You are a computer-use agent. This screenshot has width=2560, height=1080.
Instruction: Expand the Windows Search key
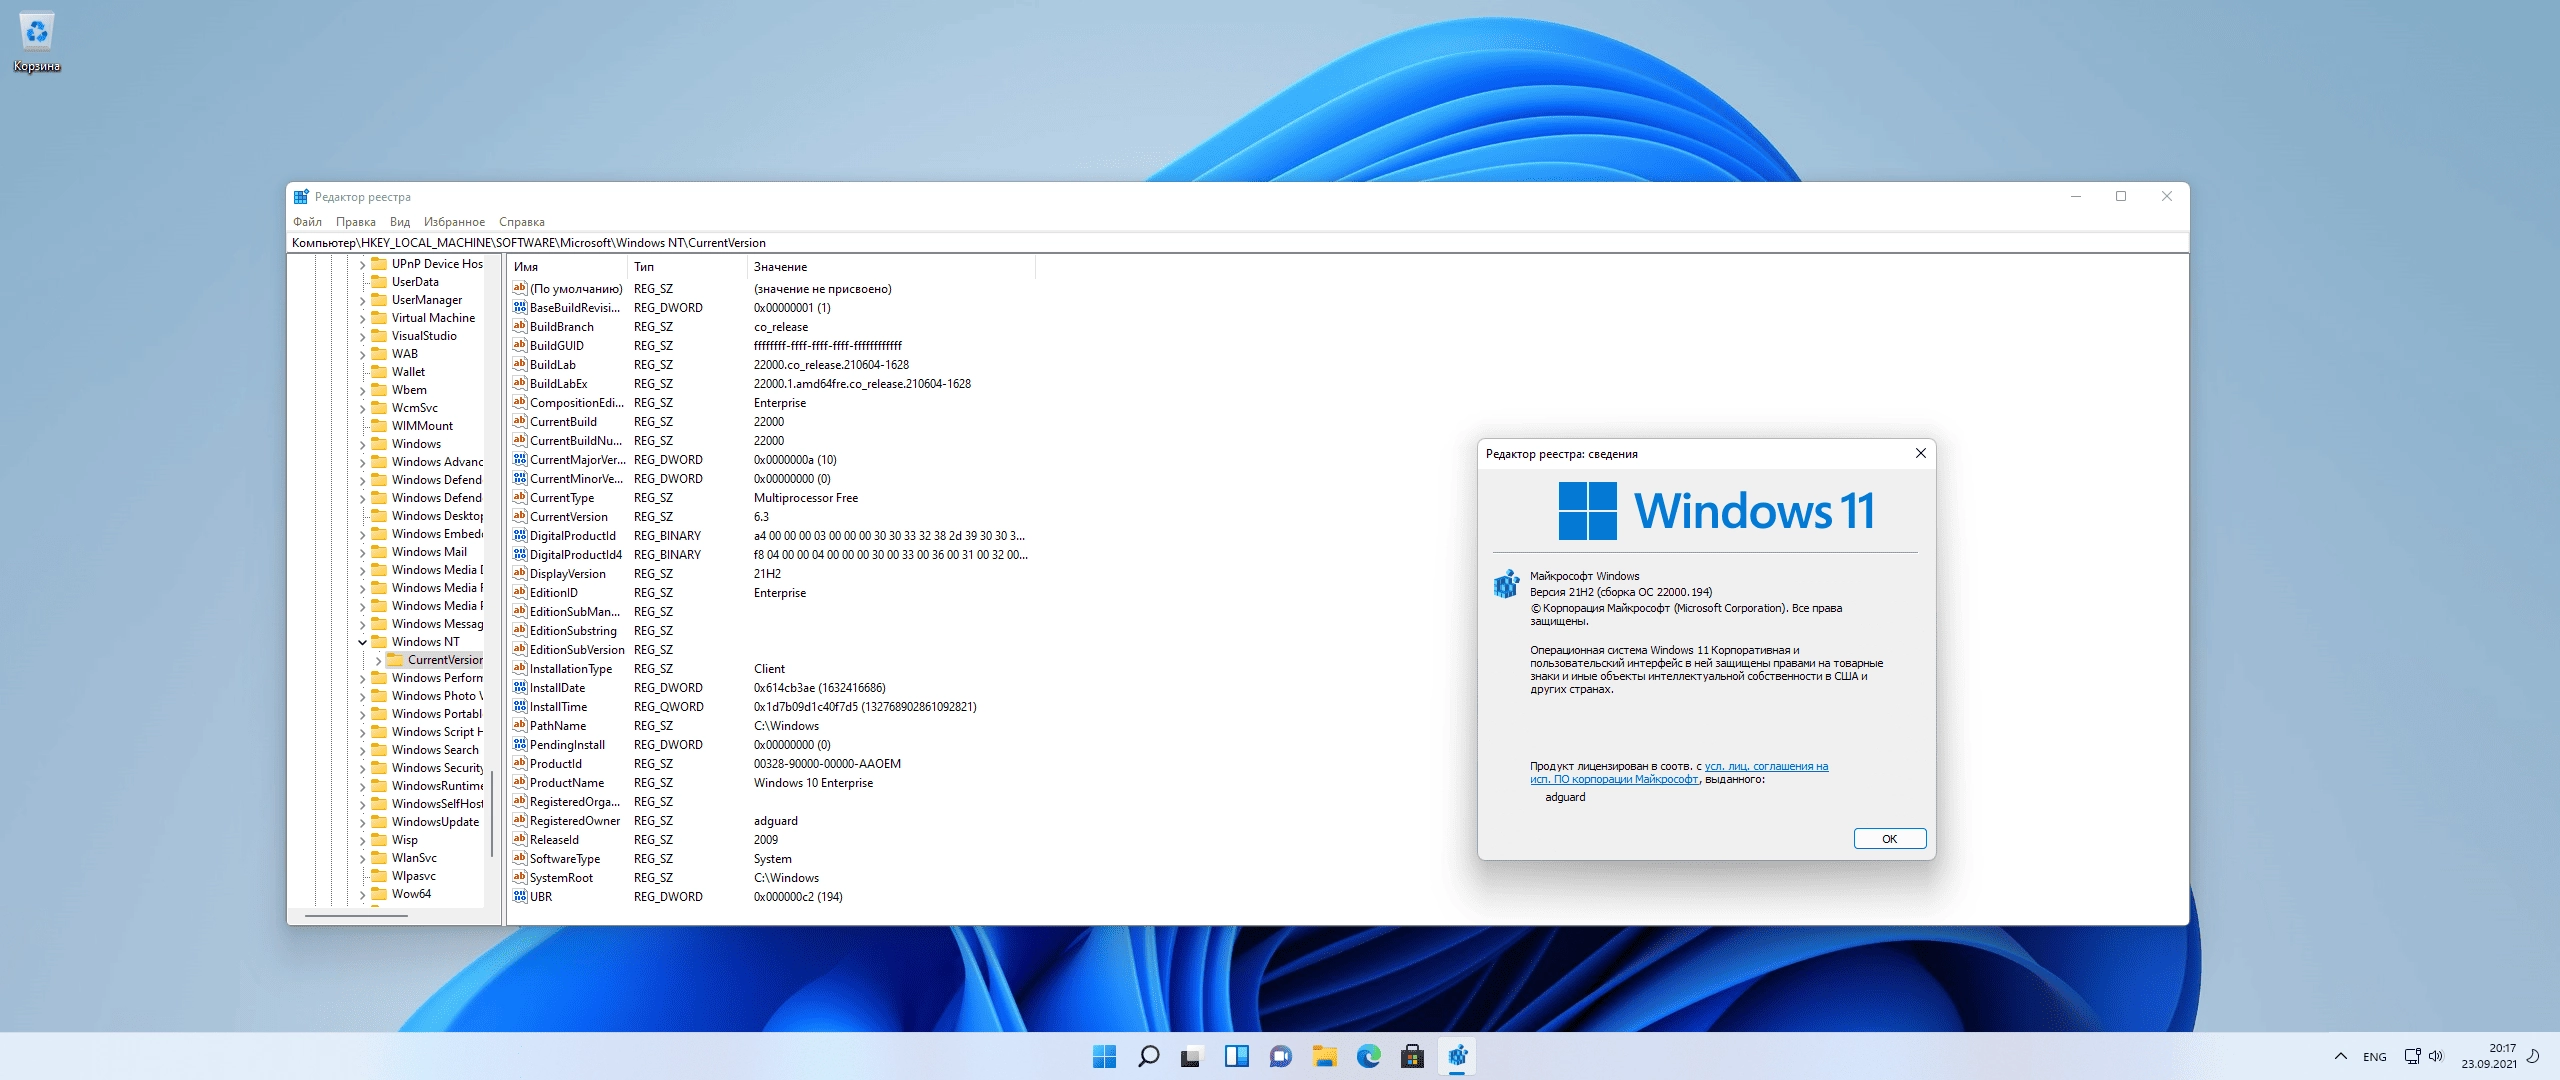click(362, 750)
